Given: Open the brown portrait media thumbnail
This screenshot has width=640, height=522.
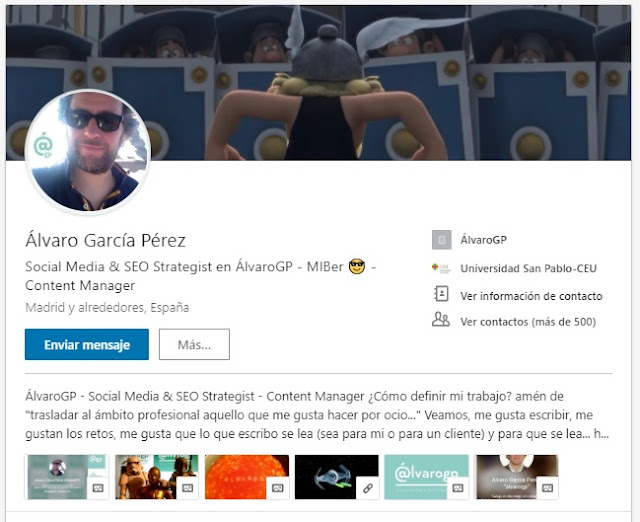Looking at the screenshot, I should tap(517, 477).
